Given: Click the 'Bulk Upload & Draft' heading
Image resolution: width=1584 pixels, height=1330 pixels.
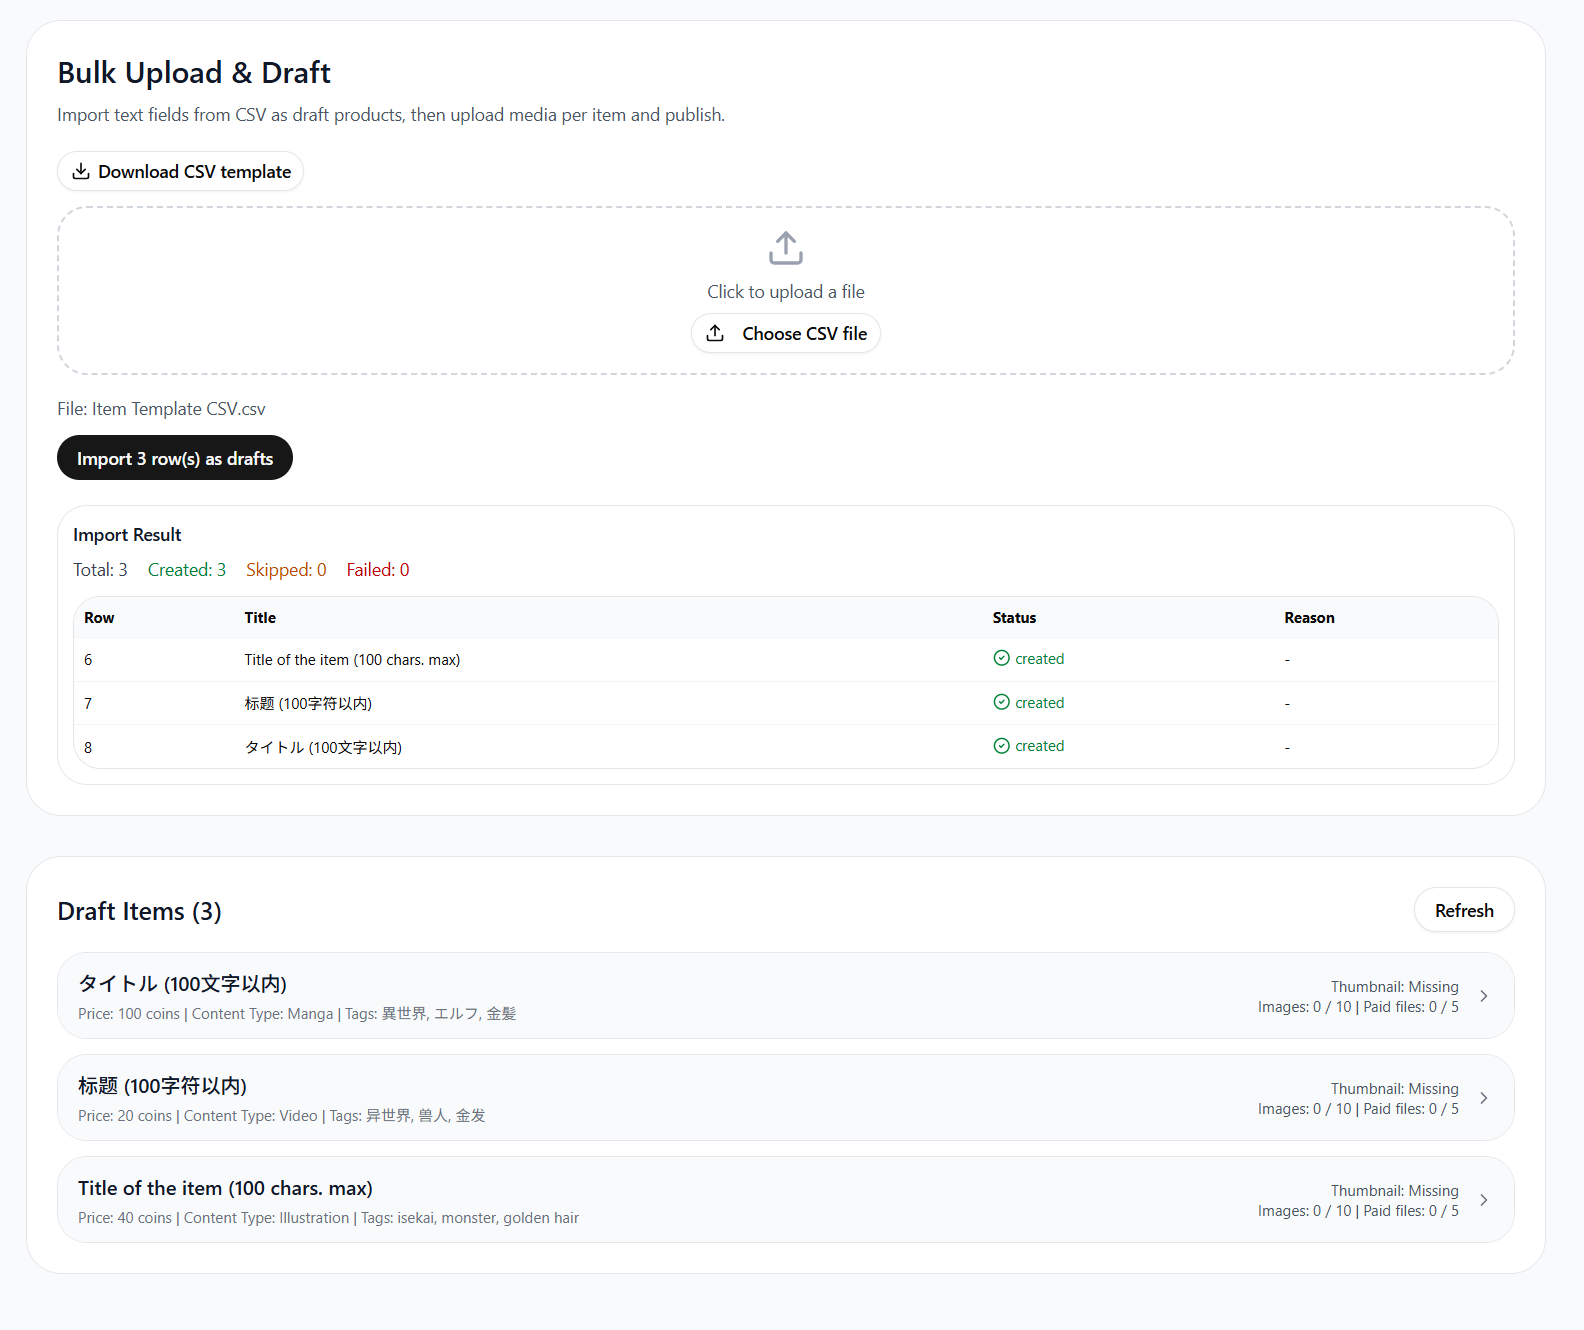Looking at the screenshot, I should pos(194,73).
